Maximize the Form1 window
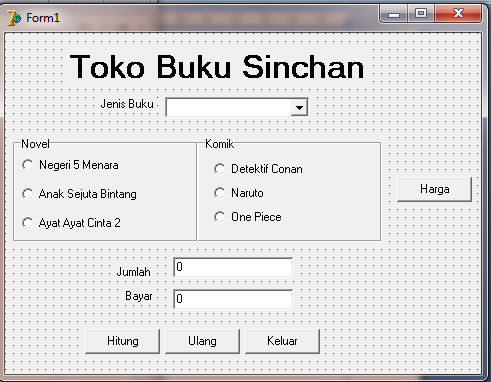The image size is (491, 382). (421, 14)
